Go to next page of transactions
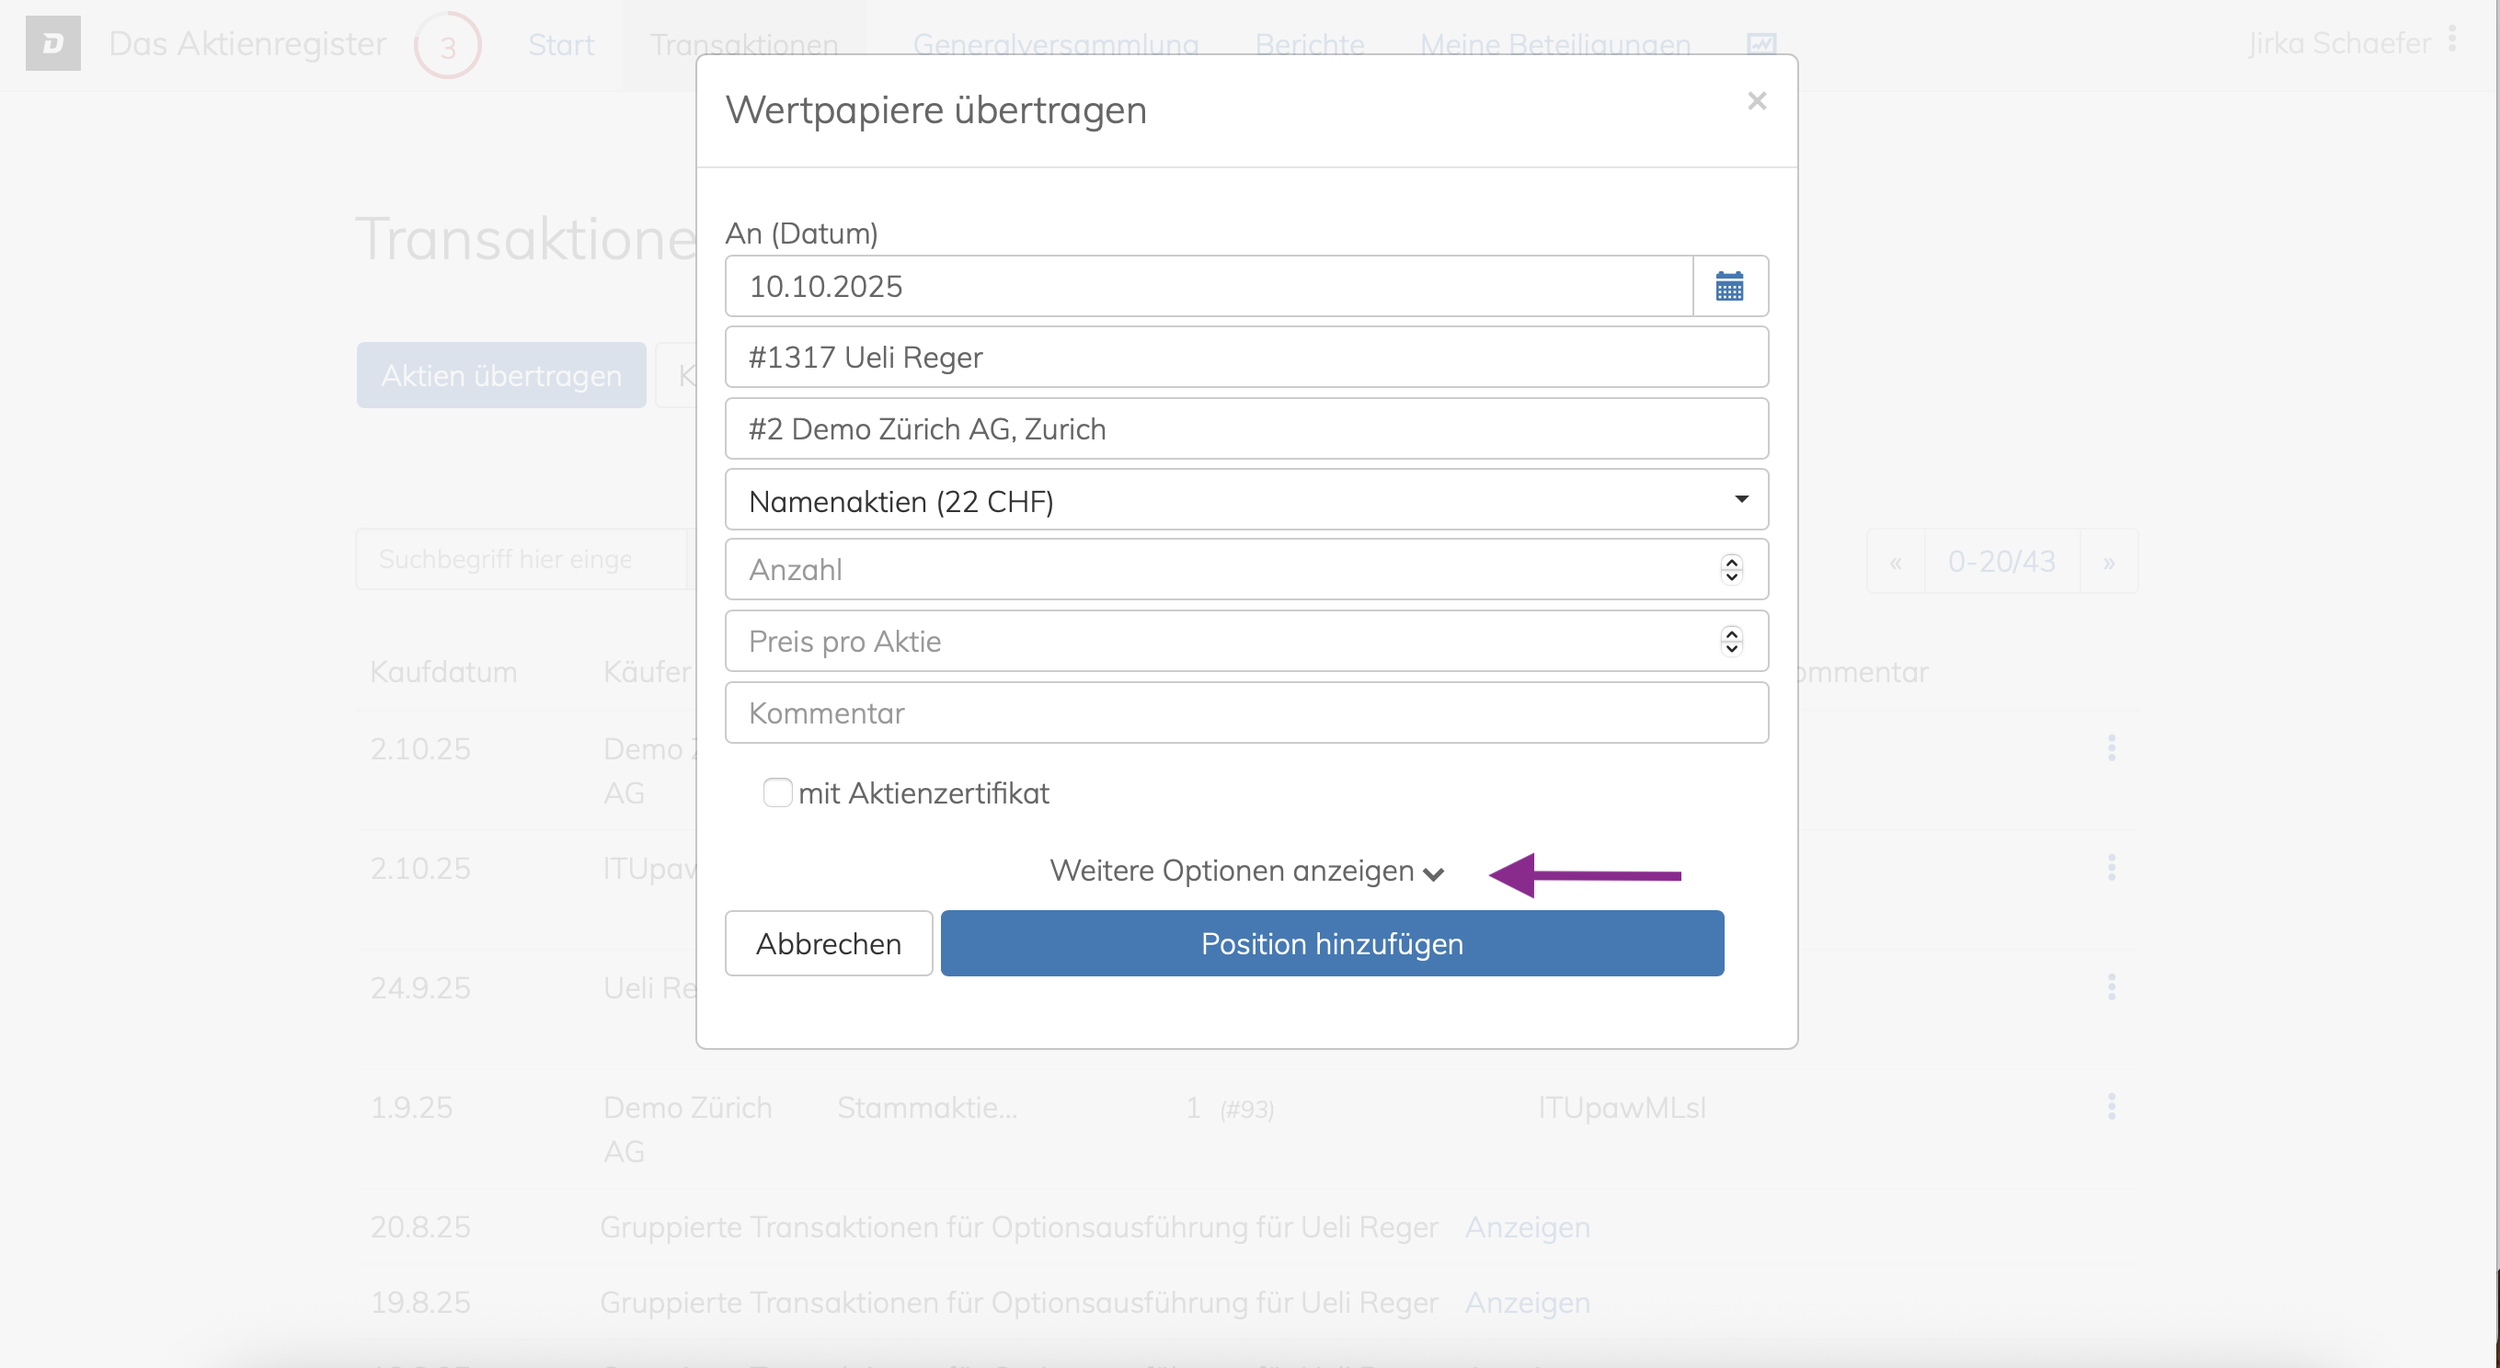This screenshot has width=2500, height=1368. click(x=2108, y=562)
